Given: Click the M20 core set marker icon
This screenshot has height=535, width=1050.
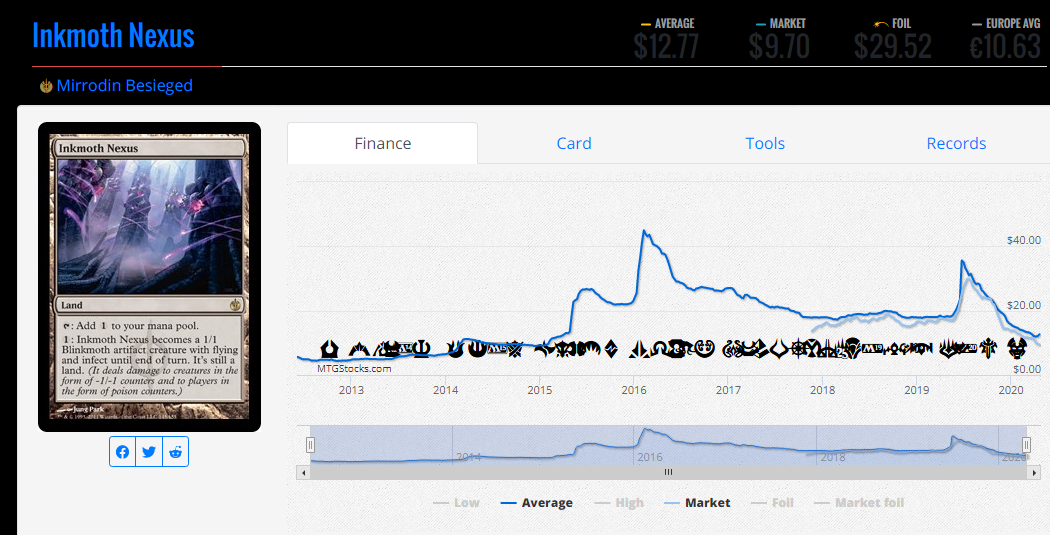Looking at the screenshot, I should tap(966, 348).
